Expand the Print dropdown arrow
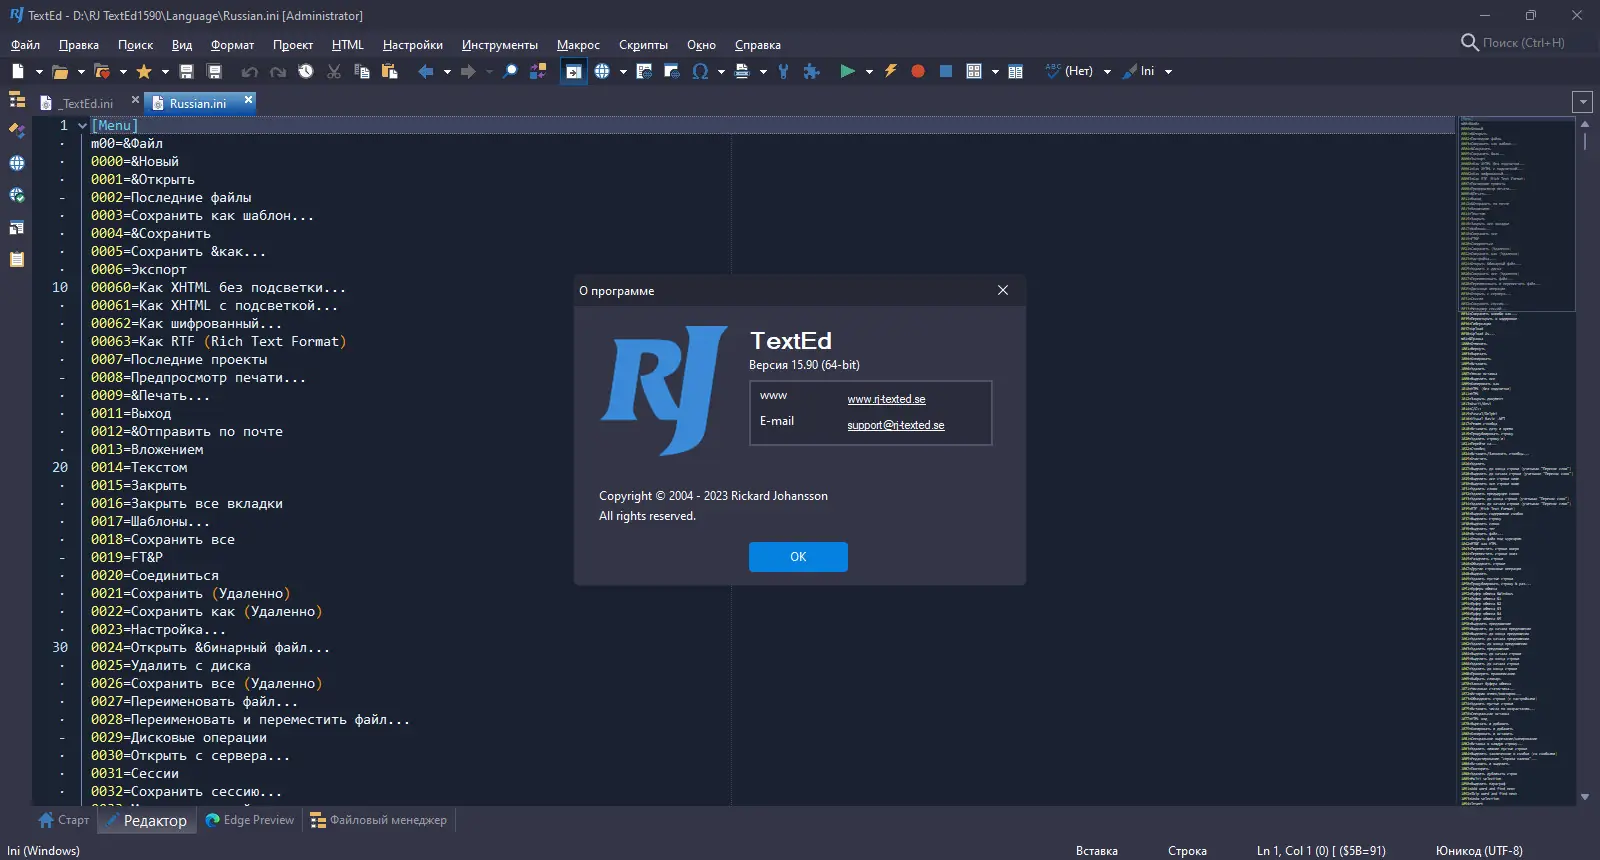Viewport: 1600px width, 860px height. [763, 71]
